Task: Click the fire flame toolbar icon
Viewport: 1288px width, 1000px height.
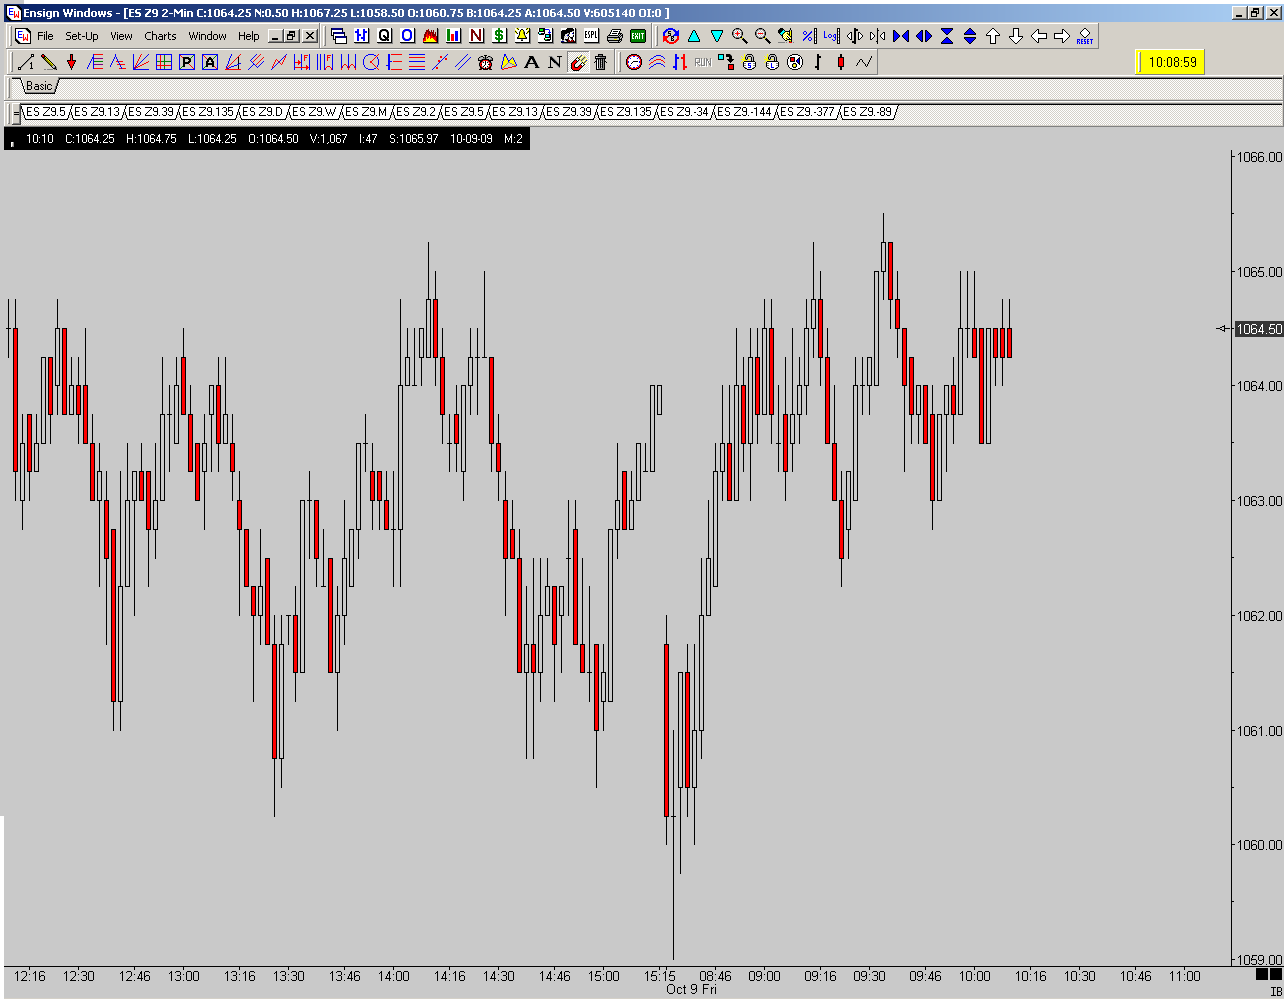Action: pos(430,36)
